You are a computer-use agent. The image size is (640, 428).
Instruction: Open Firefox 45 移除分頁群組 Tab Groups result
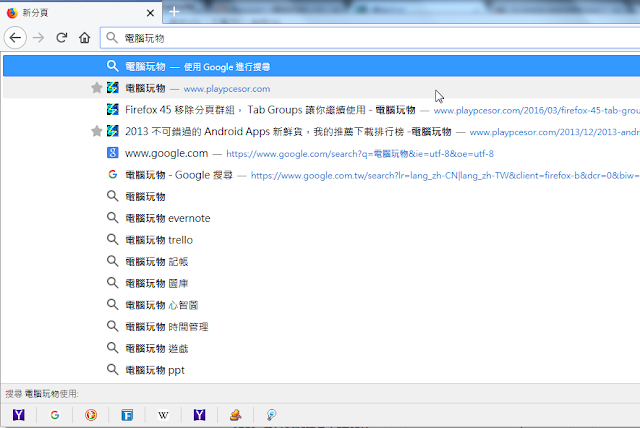321,110
